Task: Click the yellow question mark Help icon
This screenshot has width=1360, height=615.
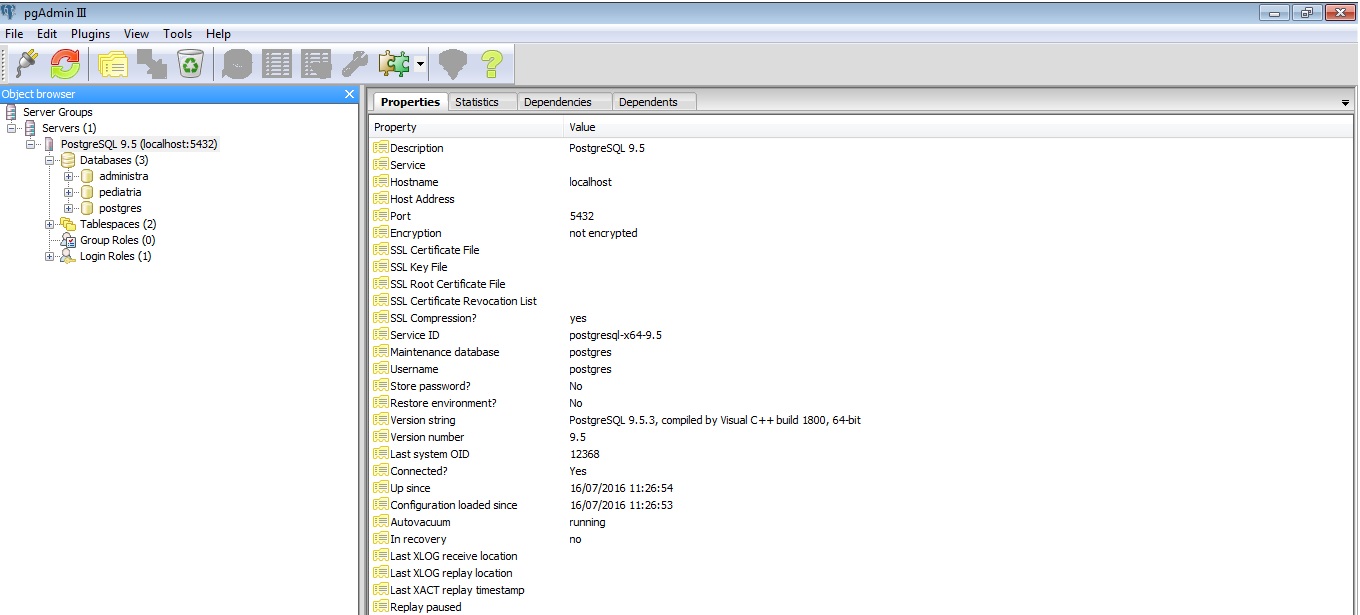Action: pos(491,64)
